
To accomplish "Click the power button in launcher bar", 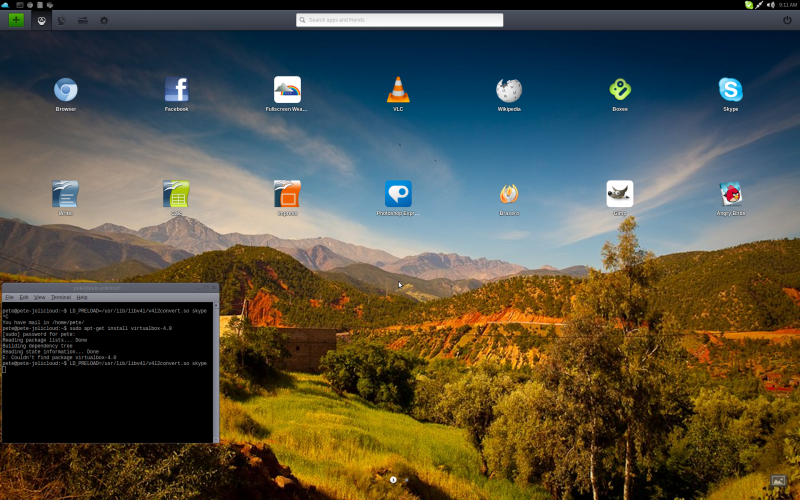I will tap(787, 20).
